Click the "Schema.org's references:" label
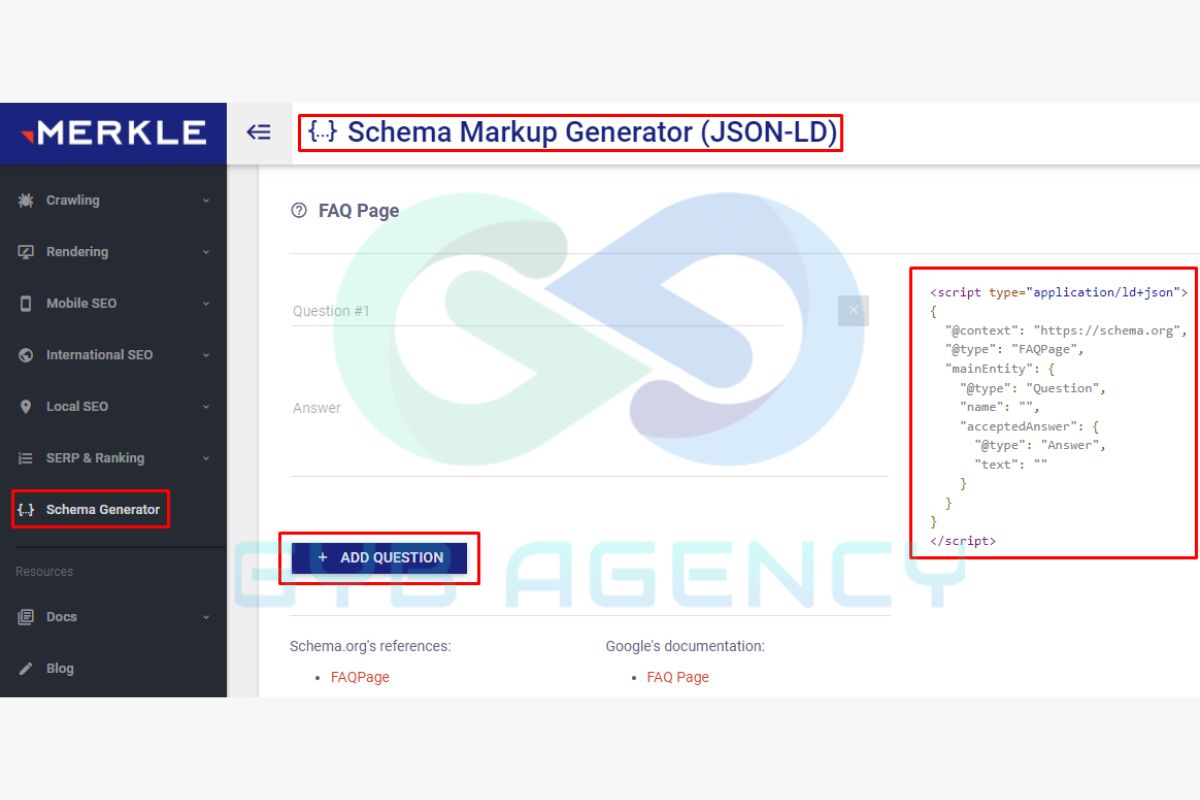This screenshot has width=1200, height=800. (x=370, y=646)
